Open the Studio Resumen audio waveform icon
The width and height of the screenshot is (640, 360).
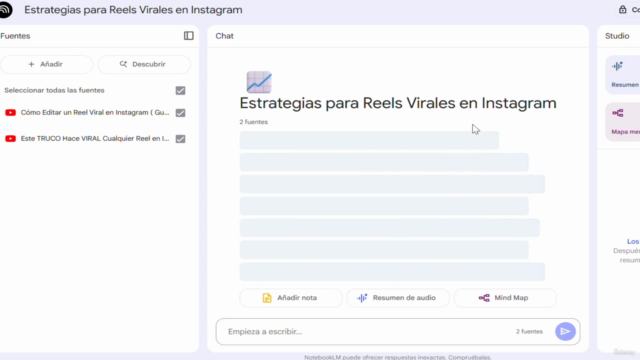pyautogui.click(x=617, y=66)
